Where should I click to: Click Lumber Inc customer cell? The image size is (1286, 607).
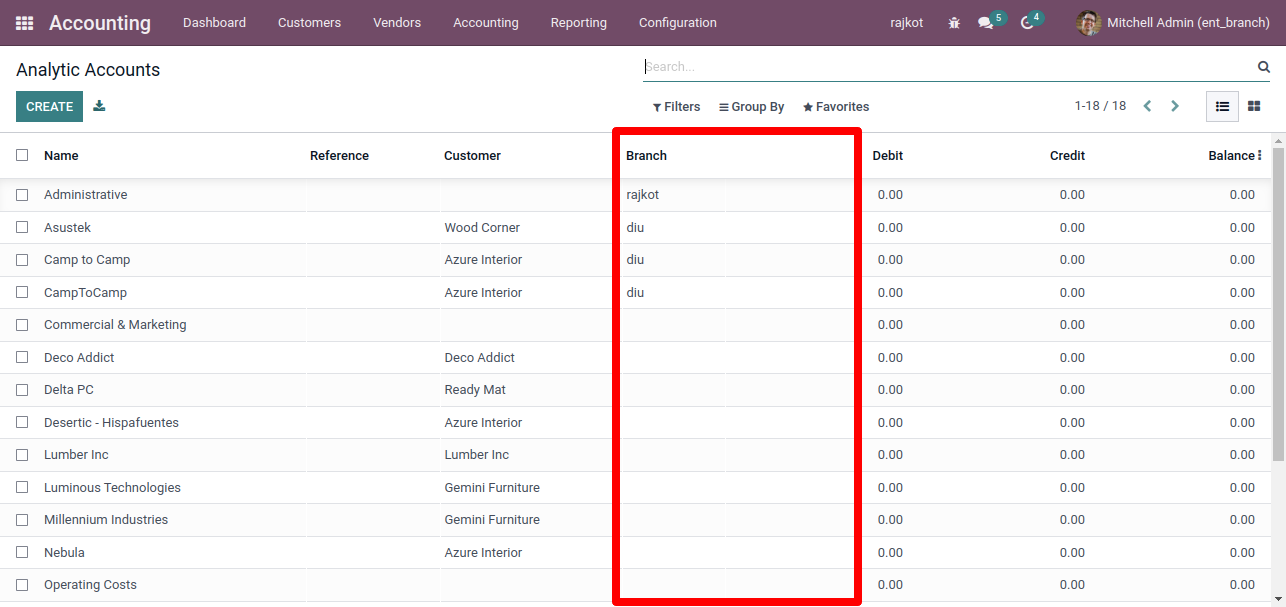click(x=477, y=455)
